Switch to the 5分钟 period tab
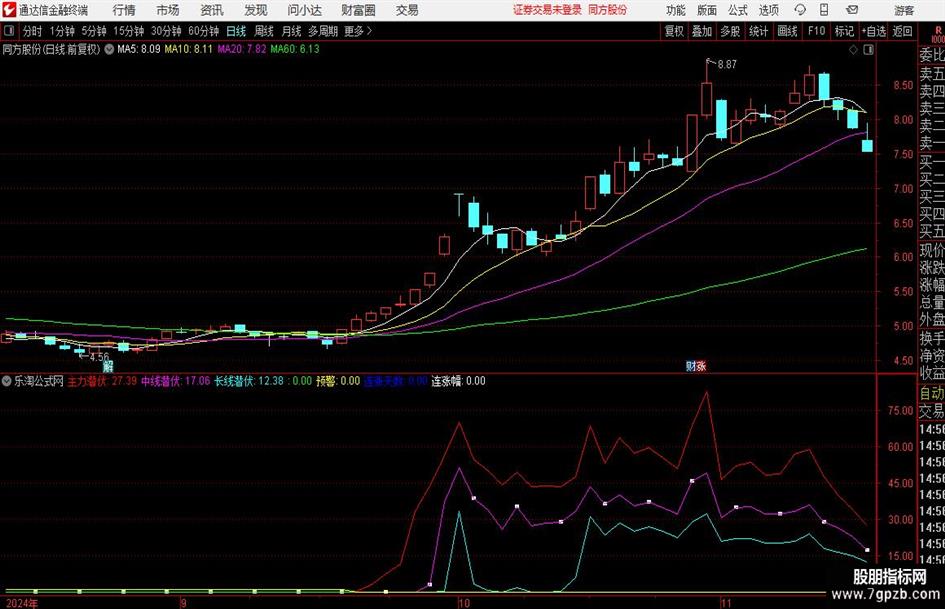 tap(94, 31)
